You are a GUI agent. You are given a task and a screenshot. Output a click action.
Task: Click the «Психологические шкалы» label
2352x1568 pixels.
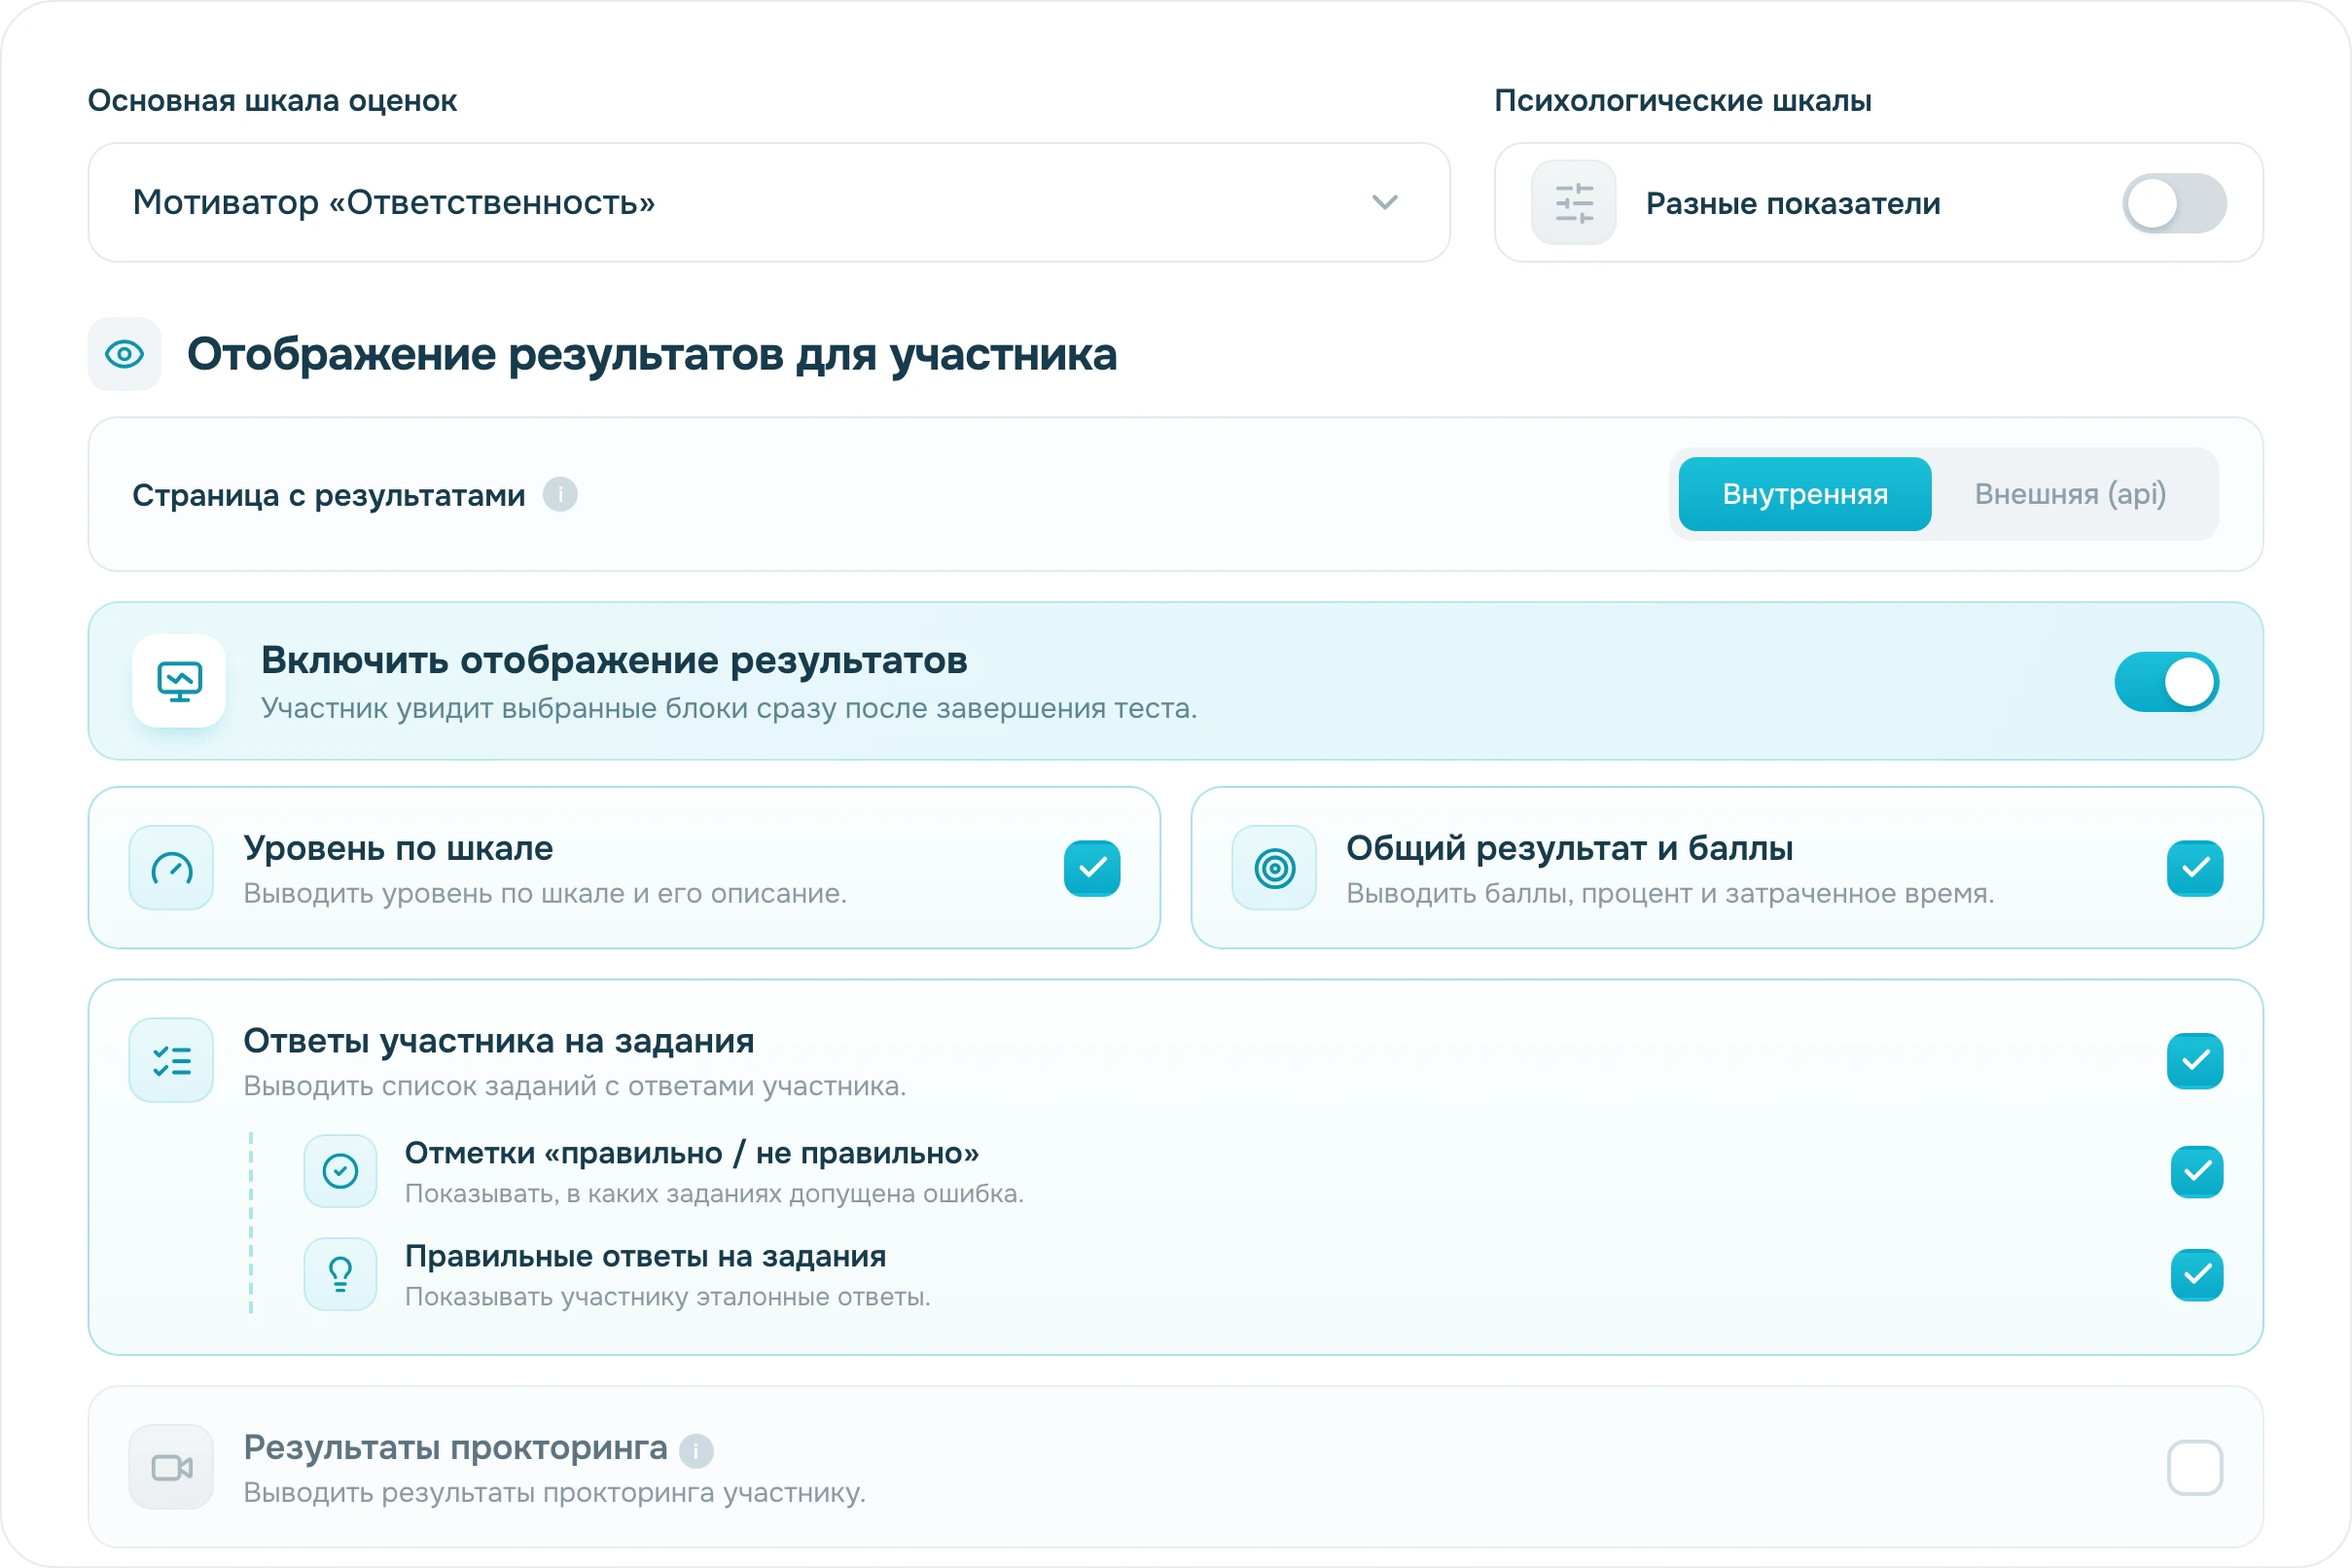[1683, 101]
